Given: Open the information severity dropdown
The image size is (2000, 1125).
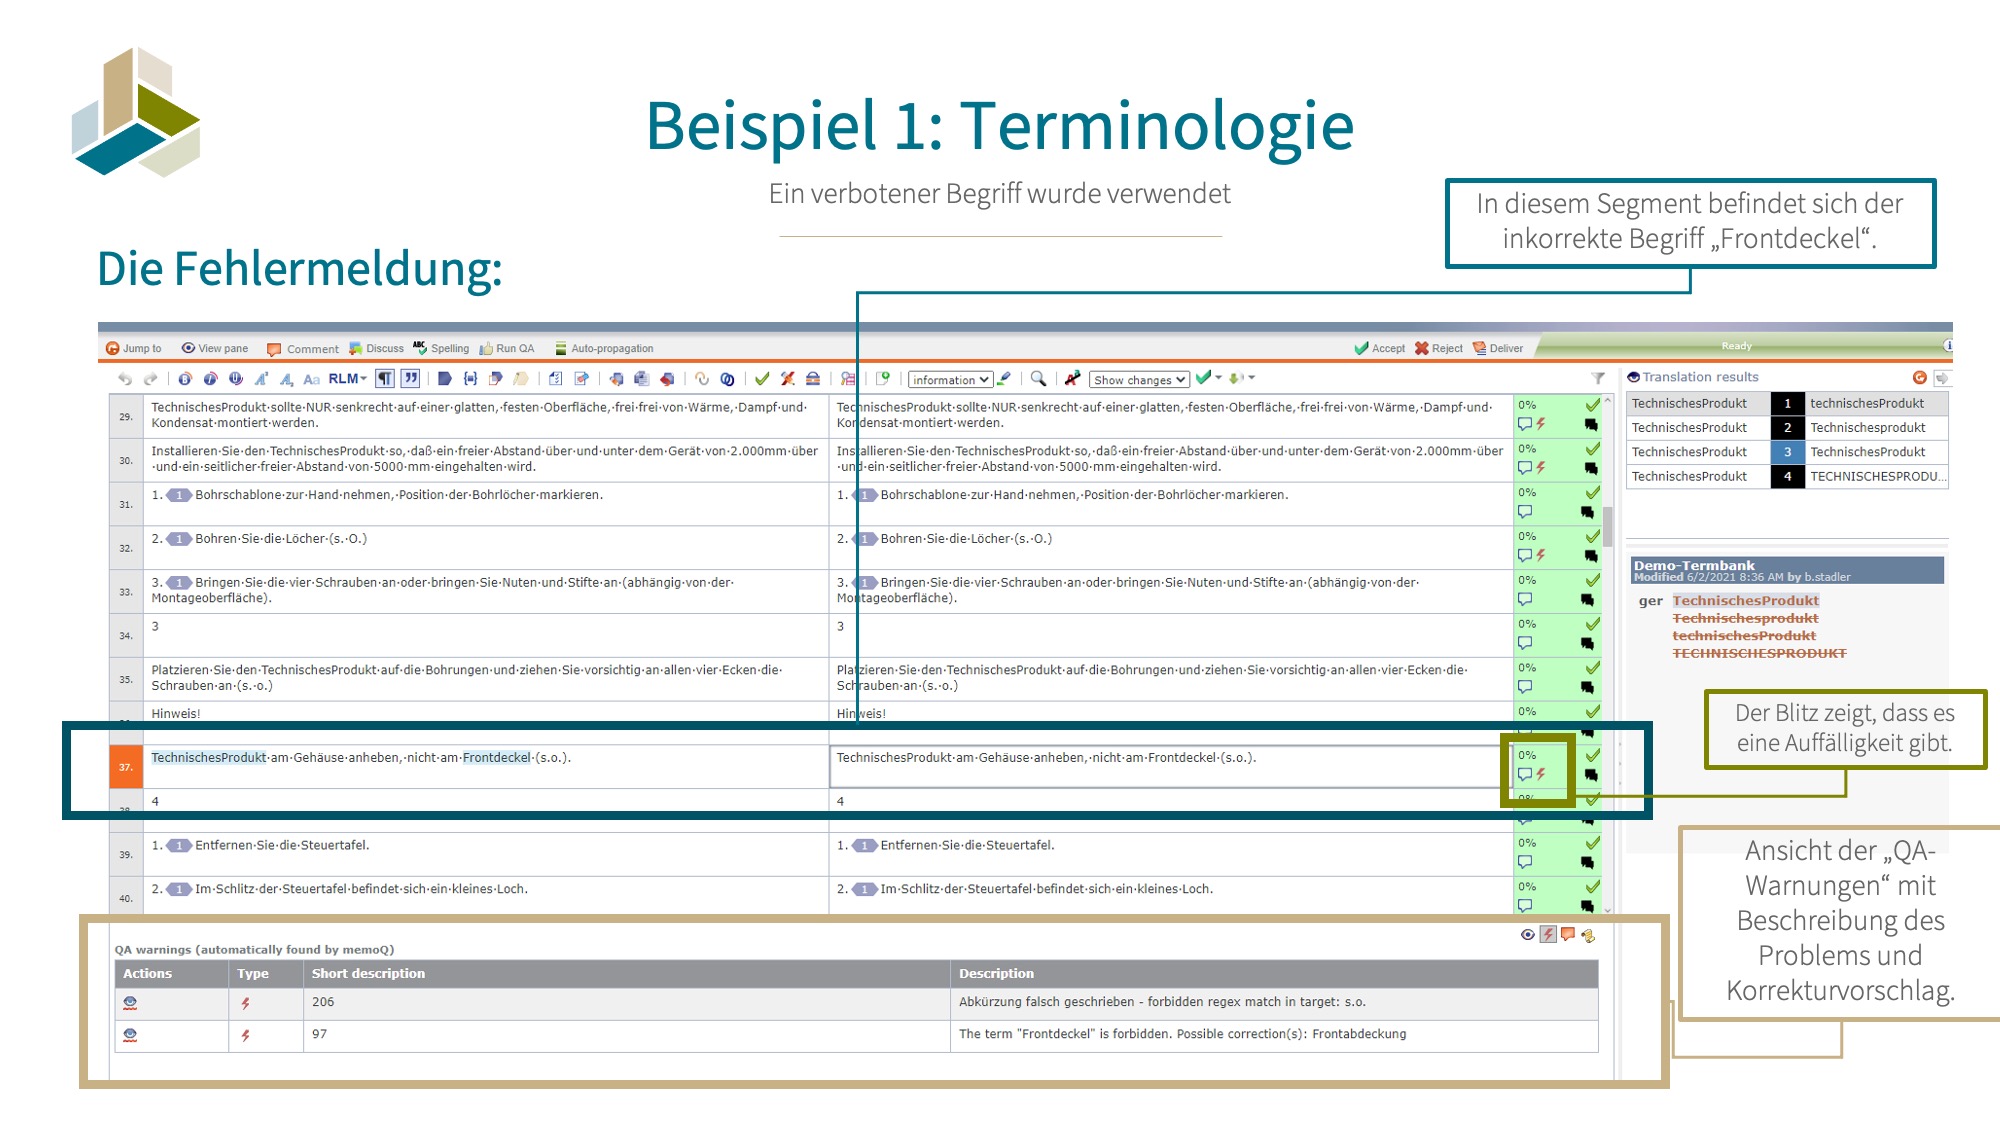Looking at the screenshot, I should (x=950, y=380).
